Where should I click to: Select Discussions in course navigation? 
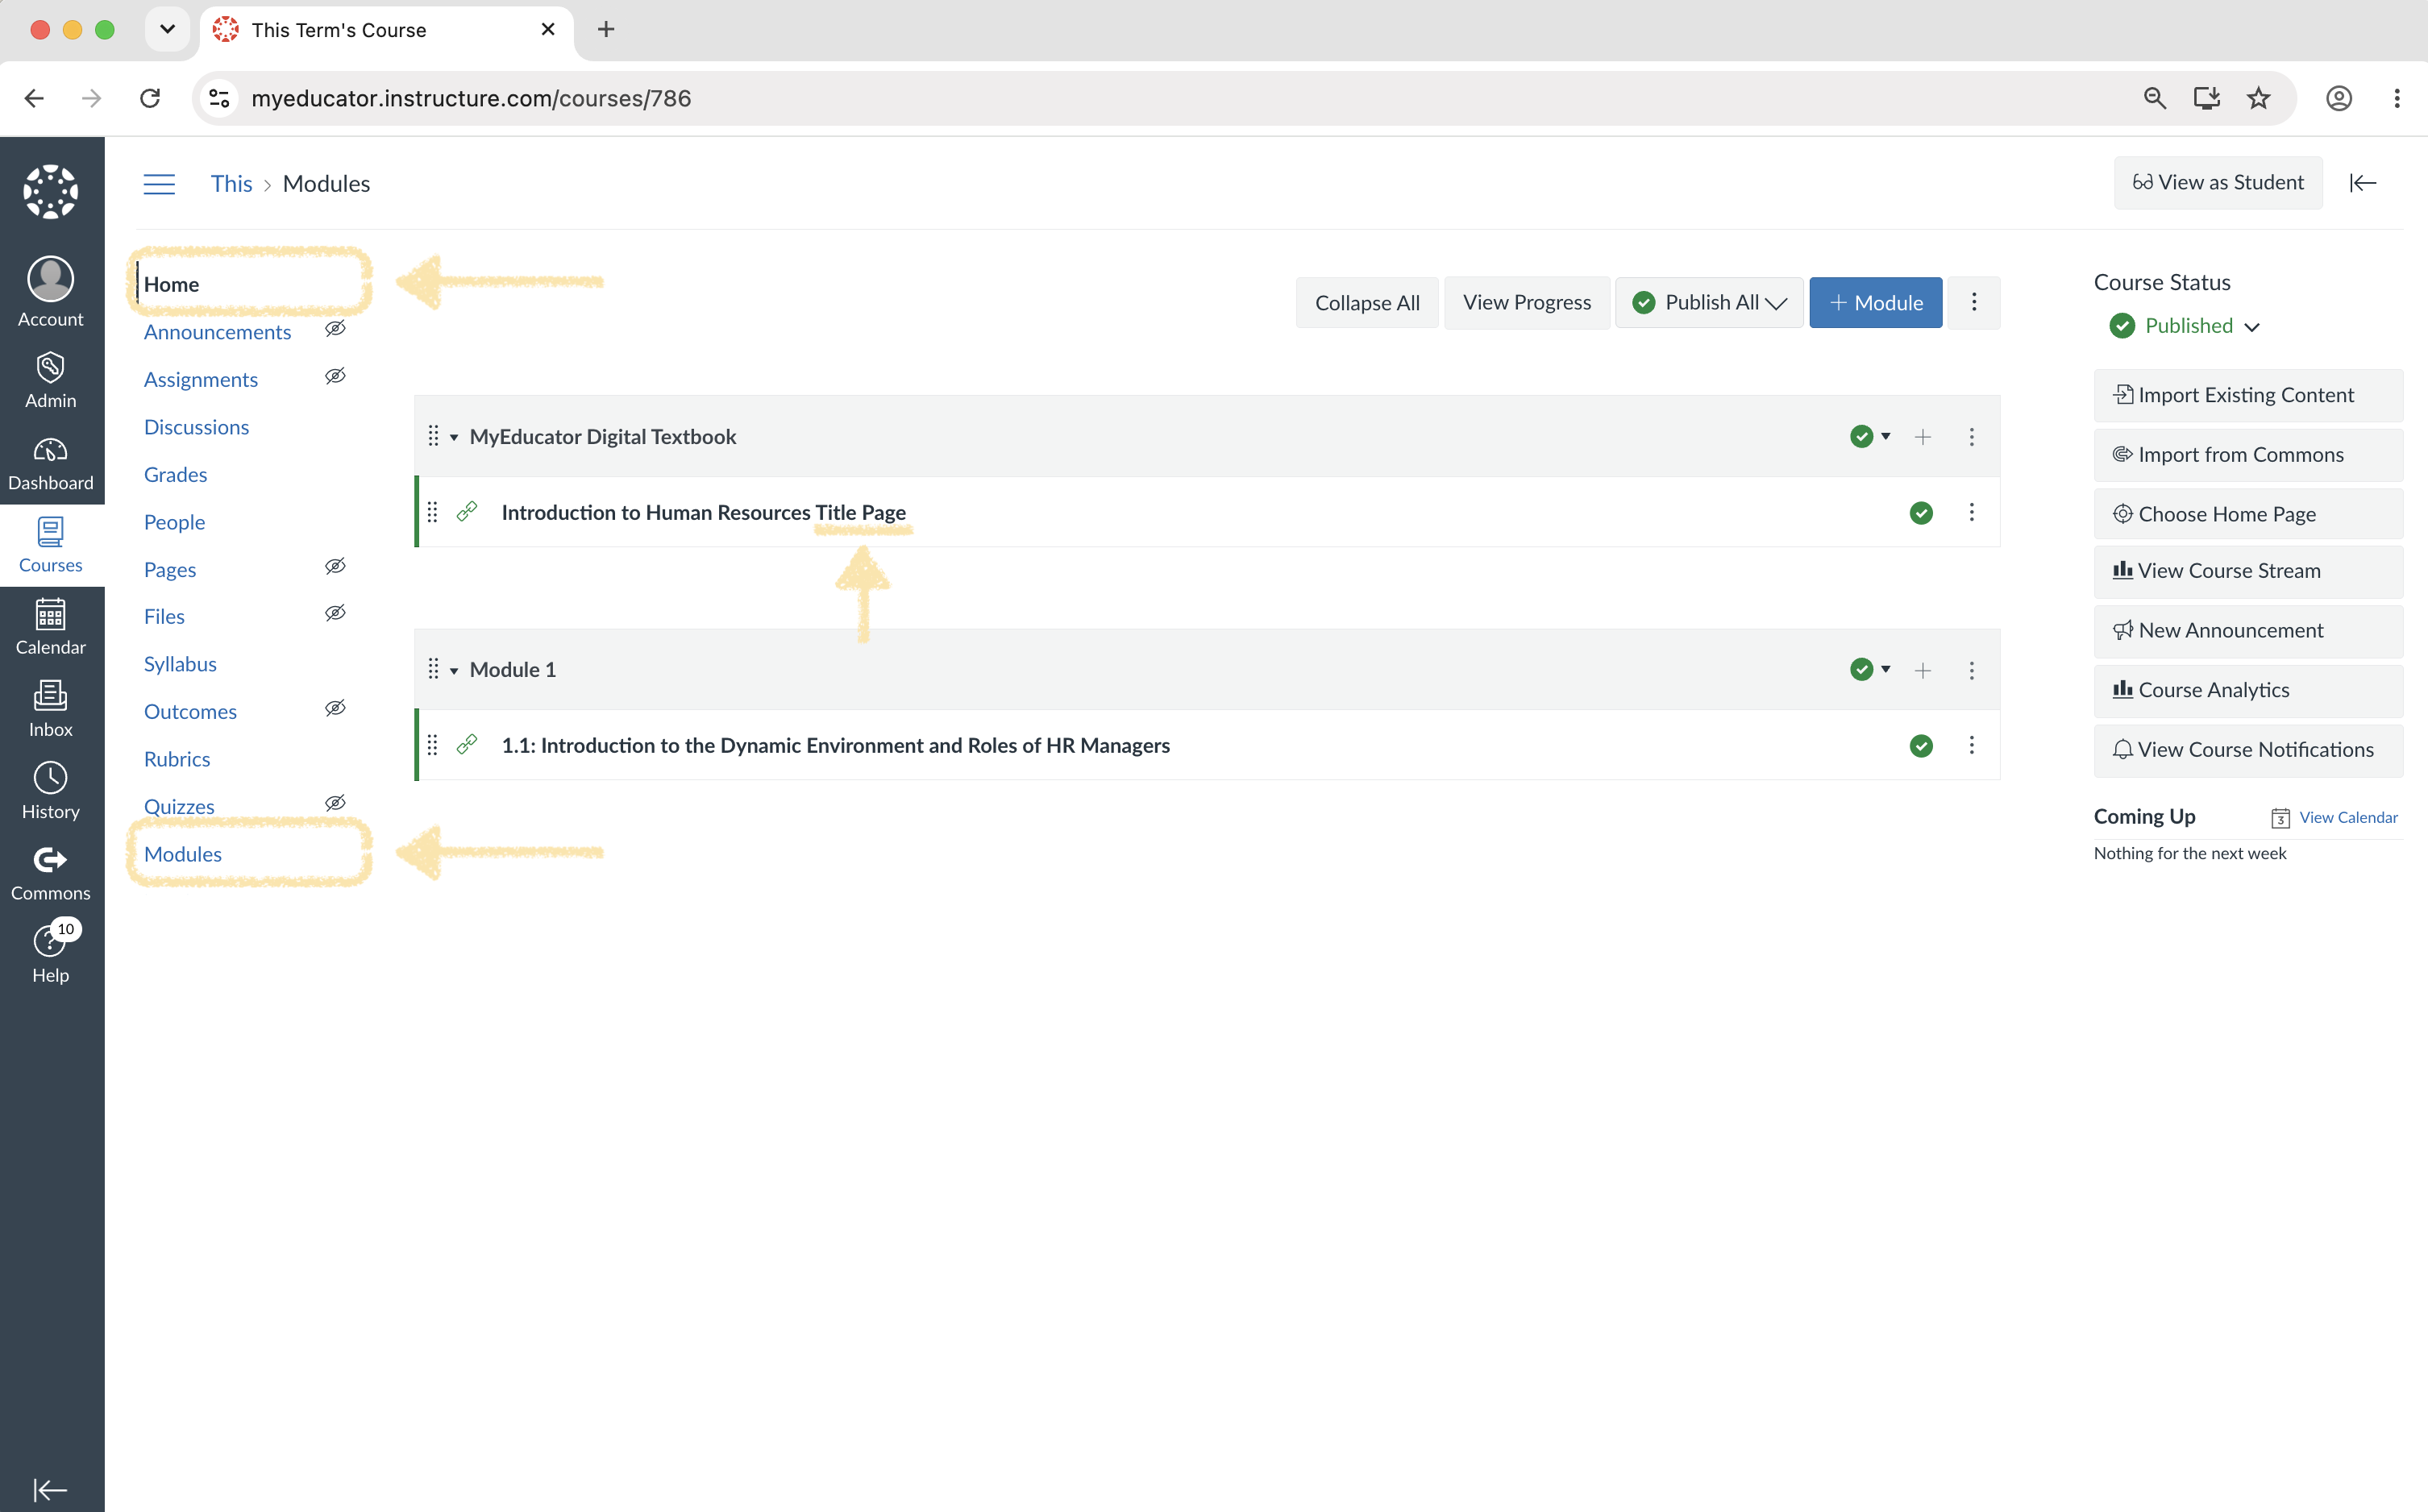tap(196, 427)
